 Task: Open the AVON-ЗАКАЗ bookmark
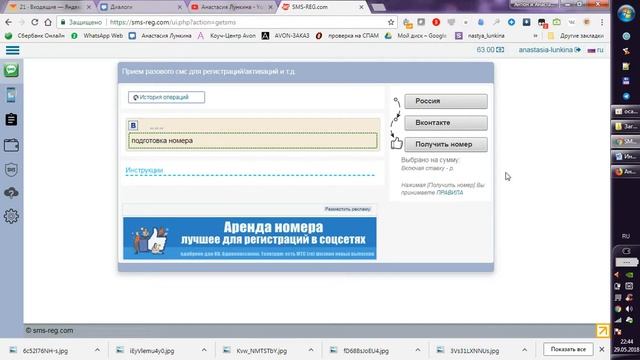pyautogui.click(x=286, y=36)
